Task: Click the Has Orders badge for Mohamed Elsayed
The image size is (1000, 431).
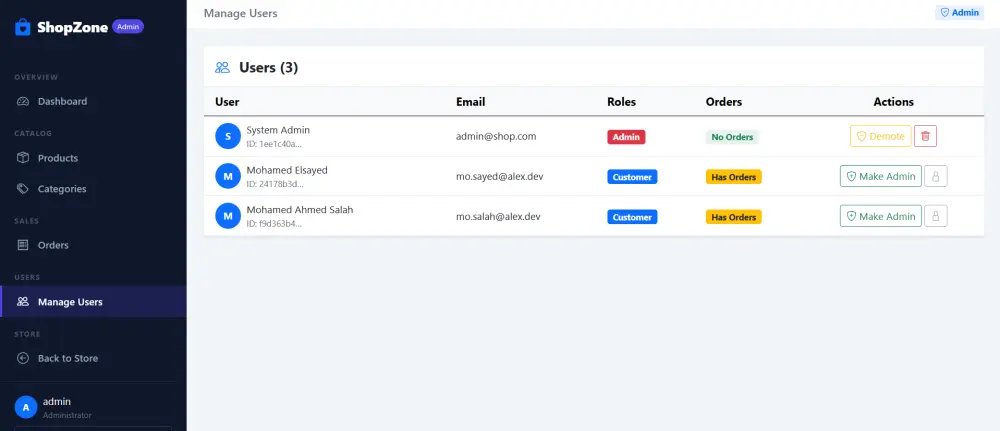Action: (x=733, y=177)
